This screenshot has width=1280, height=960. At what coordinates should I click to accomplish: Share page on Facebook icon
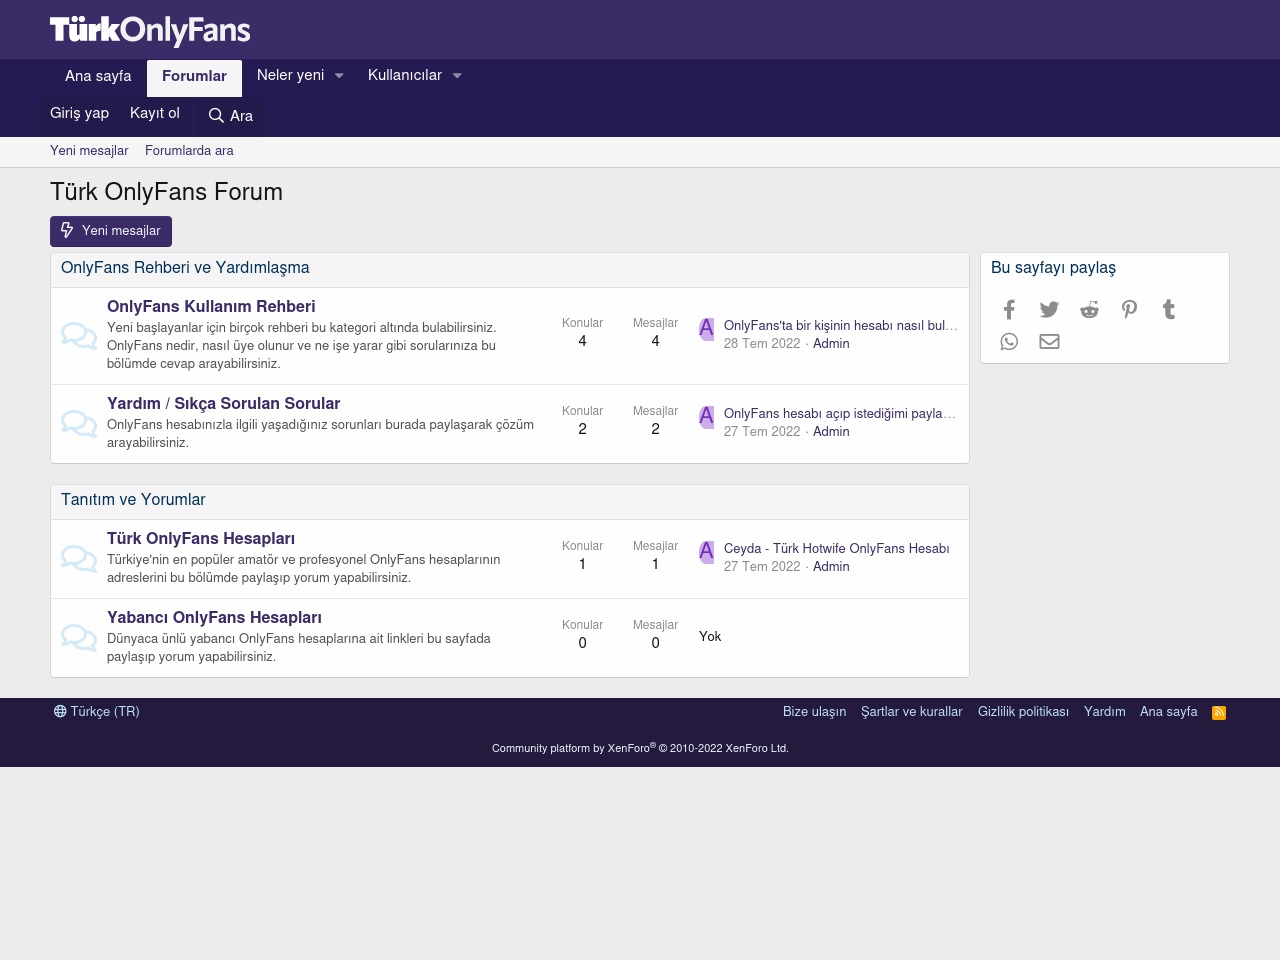[x=1009, y=310]
